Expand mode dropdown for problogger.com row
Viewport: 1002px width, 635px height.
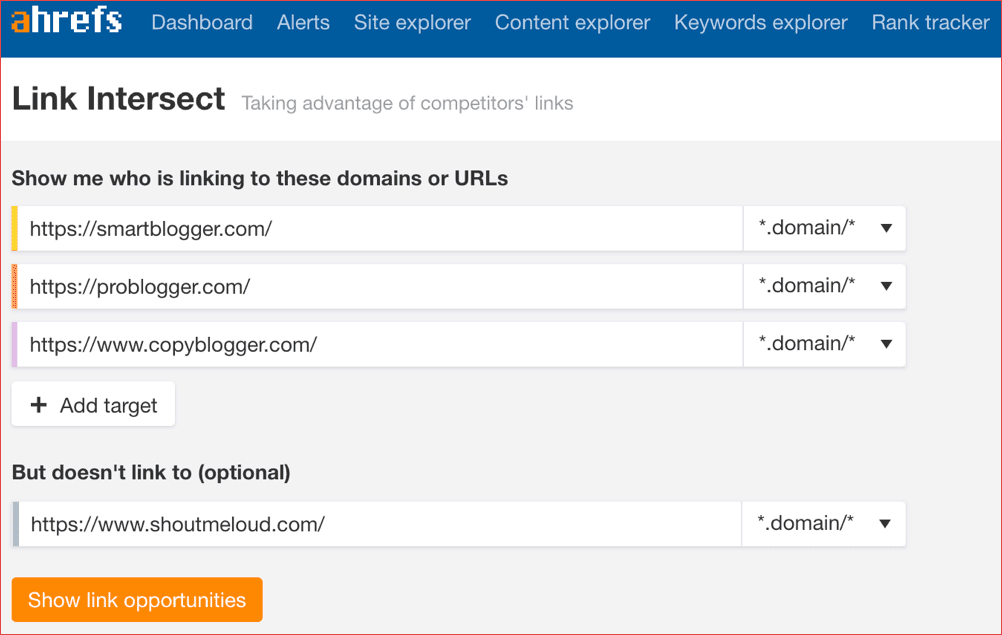coord(824,286)
